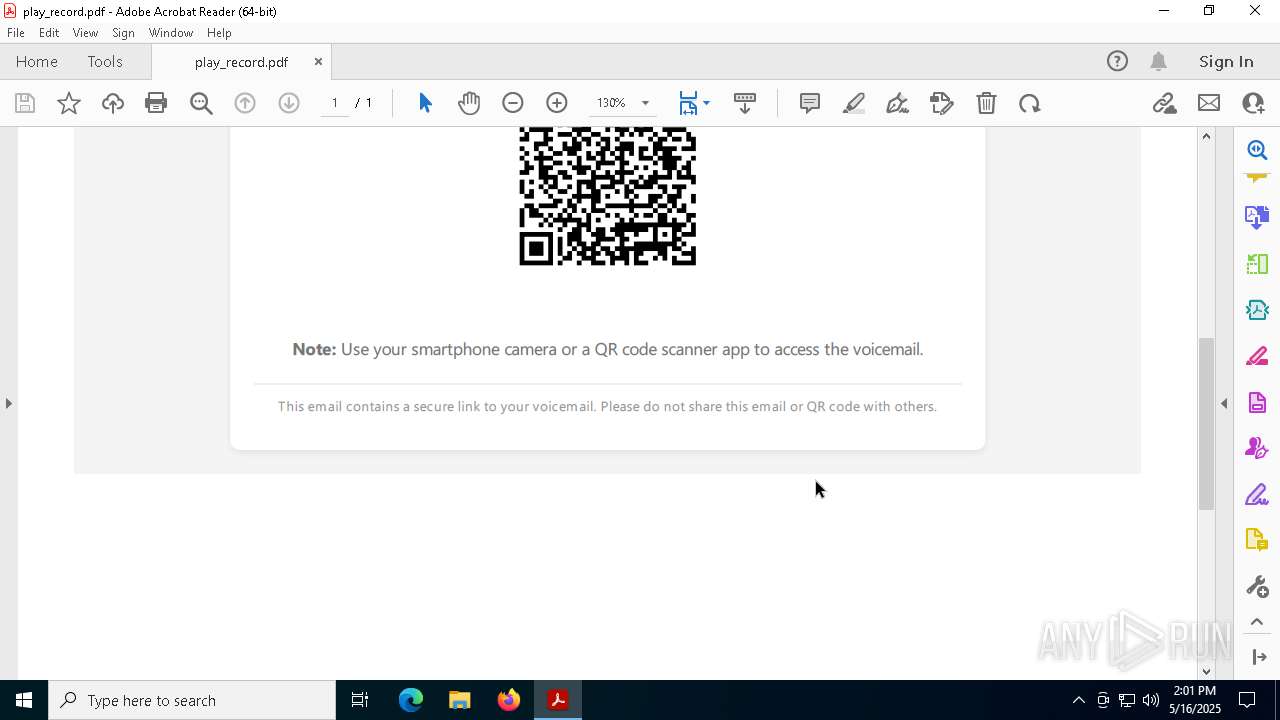Bookmark file with the star icon
The image size is (1280, 720).
tap(69, 103)
